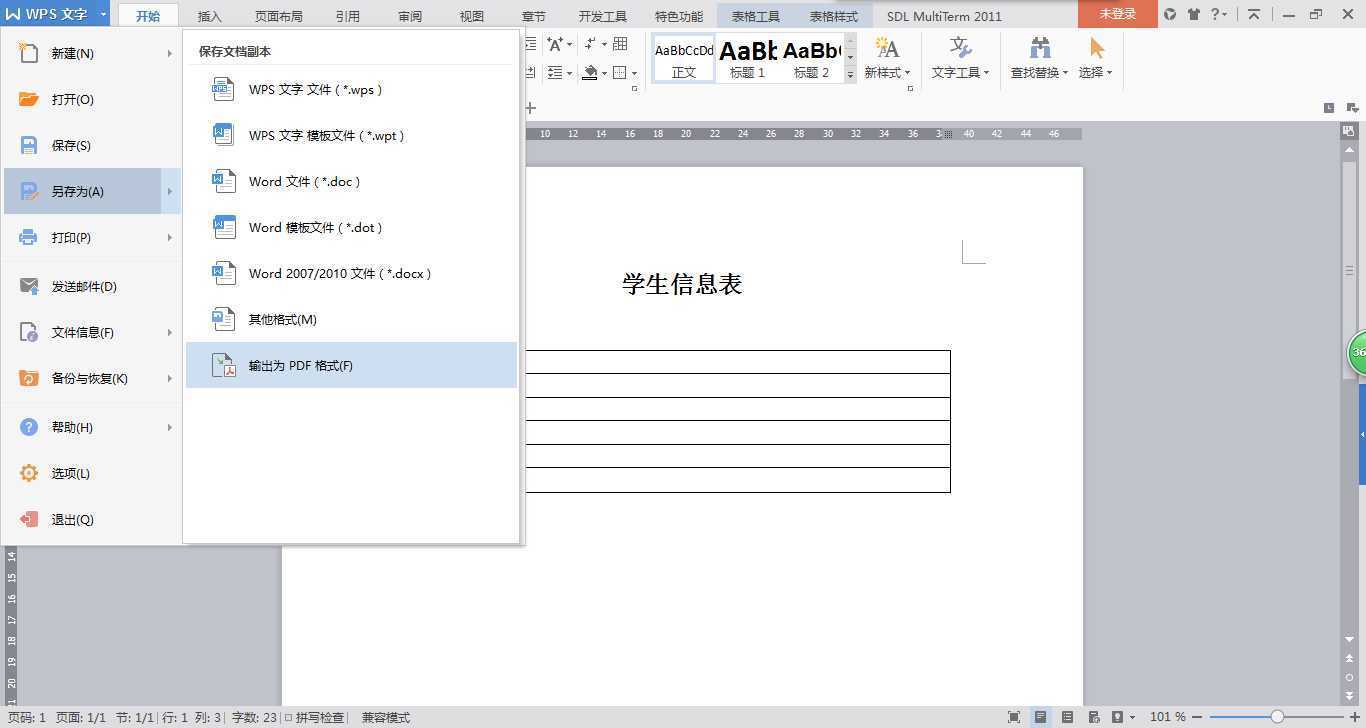This screenshot has height=728, width=1366.
Task: Open the 审阅 (Review) tab
Action: (410, 16)
